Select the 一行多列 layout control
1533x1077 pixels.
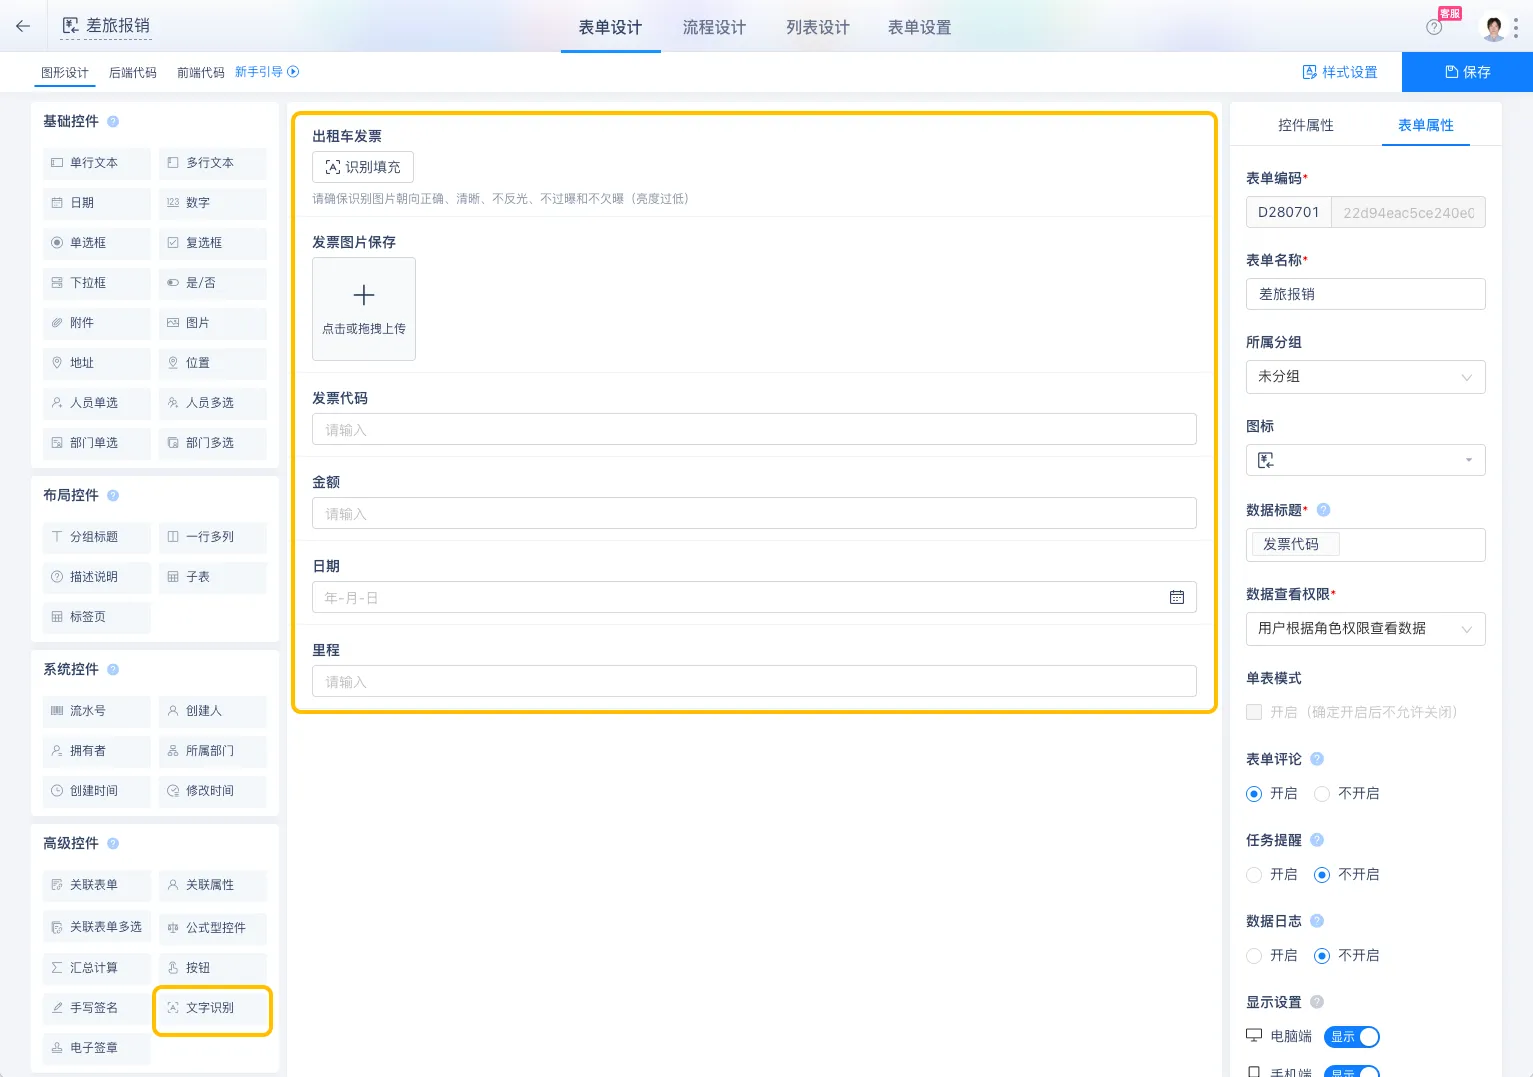click(x=213, y=537)
